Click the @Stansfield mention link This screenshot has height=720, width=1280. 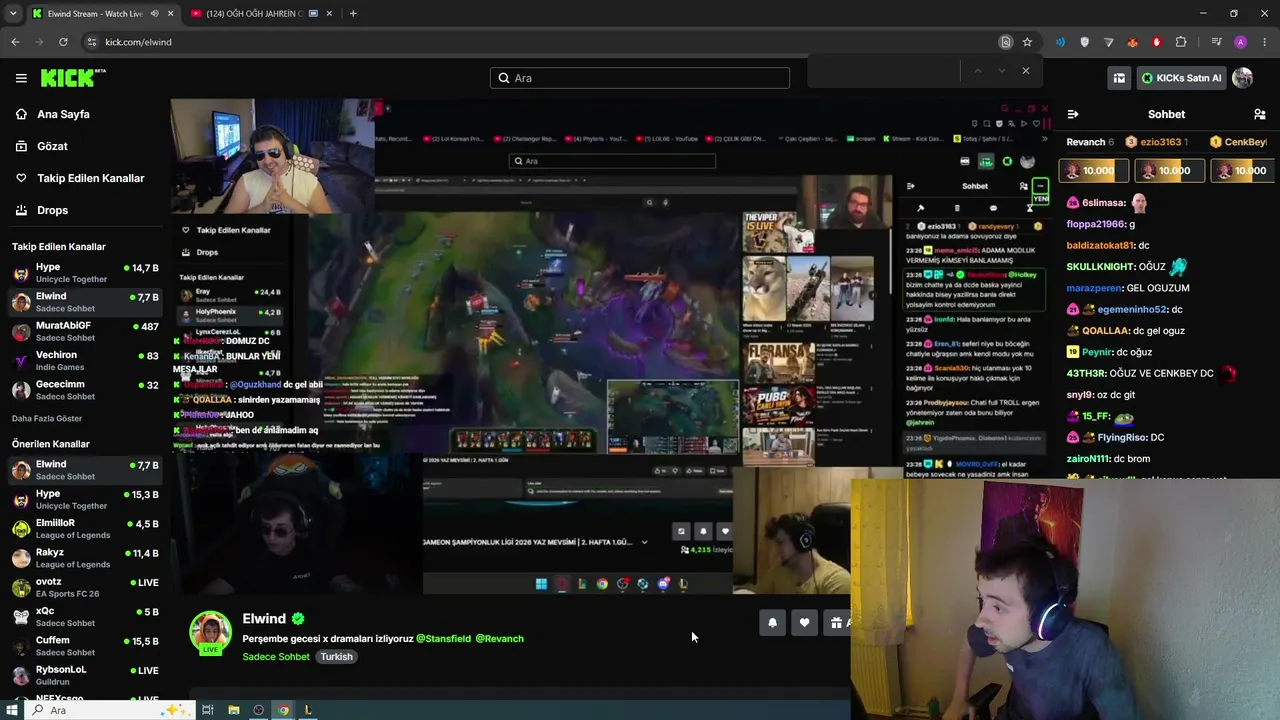tap(443, 638)
